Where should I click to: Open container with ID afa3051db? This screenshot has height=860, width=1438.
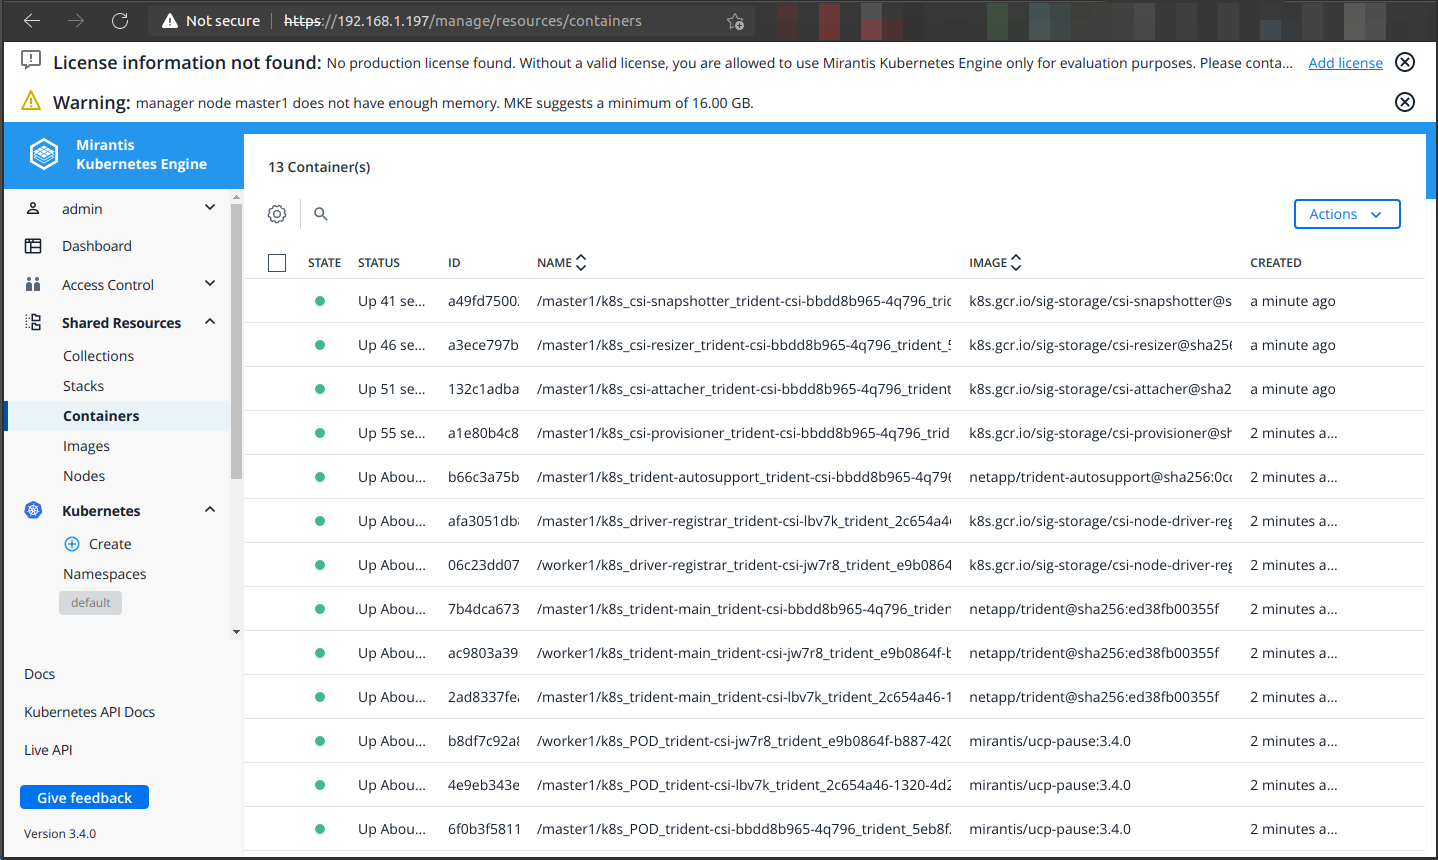pos(483,521)
